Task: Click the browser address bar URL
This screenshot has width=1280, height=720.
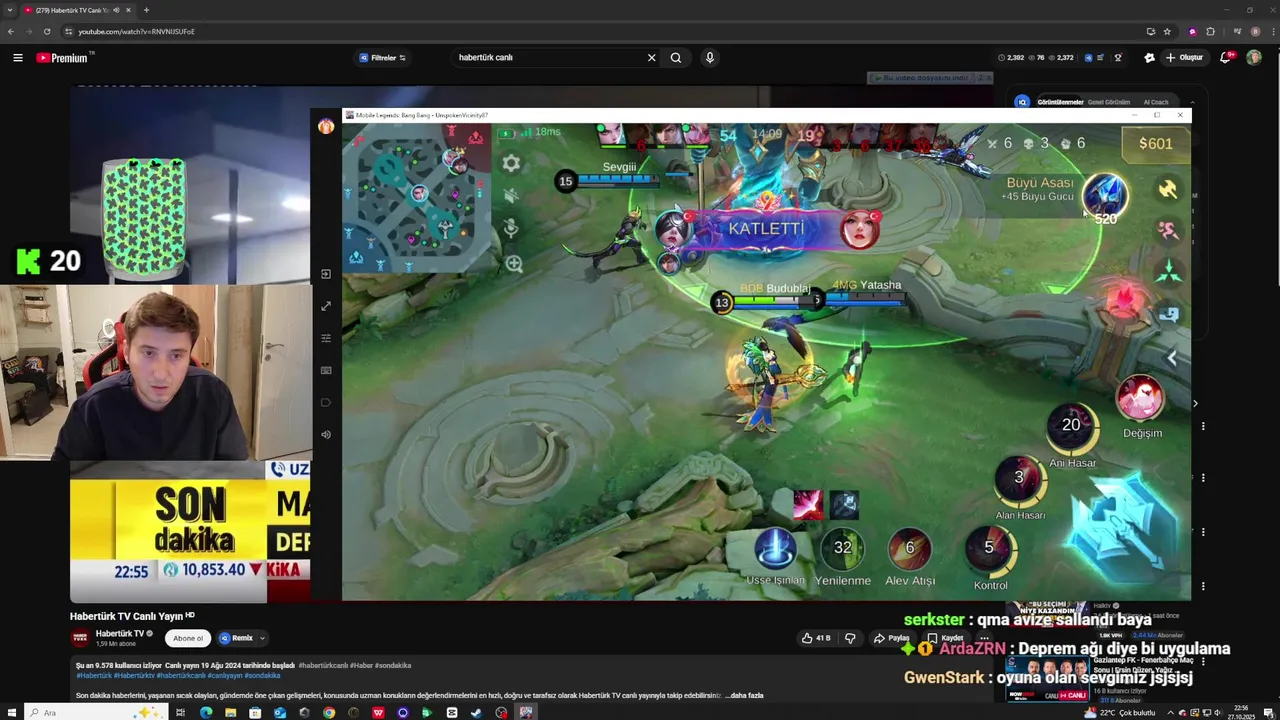Action: [x=137, y=31]
